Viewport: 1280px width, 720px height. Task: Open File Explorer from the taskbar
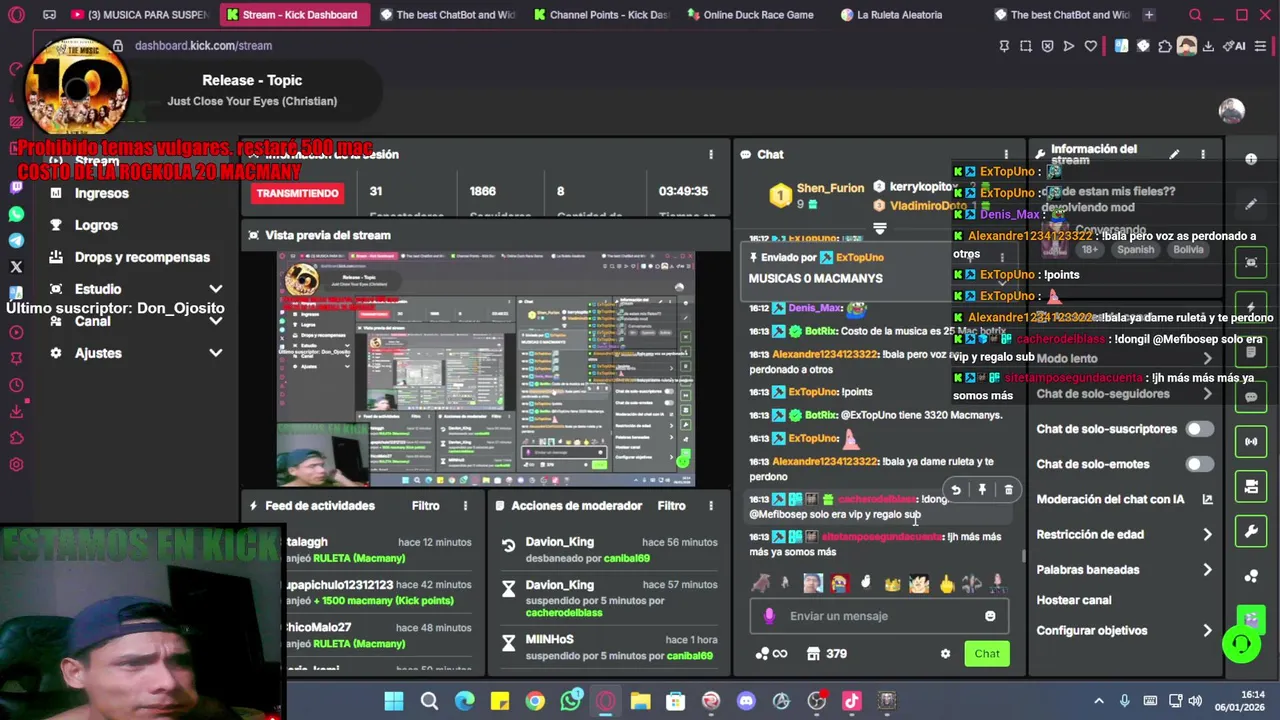(640, 701)
